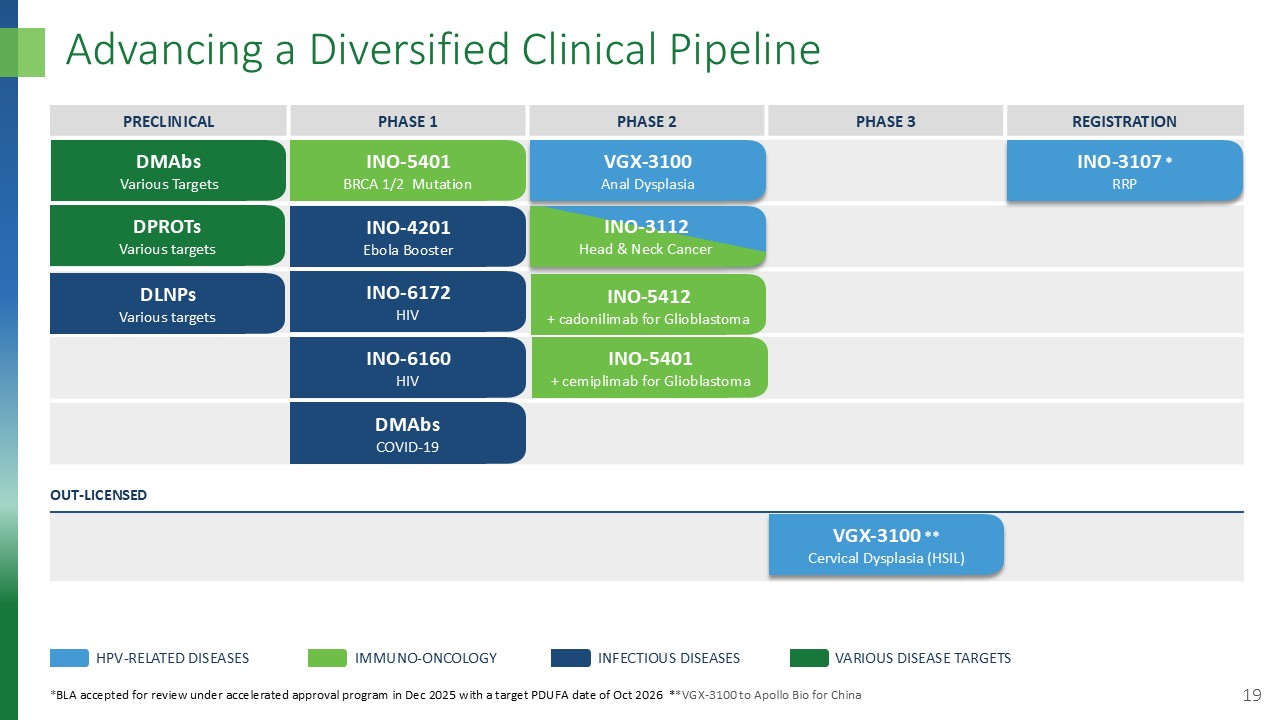Select the INO-4201 Ebola Booster box
The width and height of the screenshot is (1280, 720).
tap(408, 236)
